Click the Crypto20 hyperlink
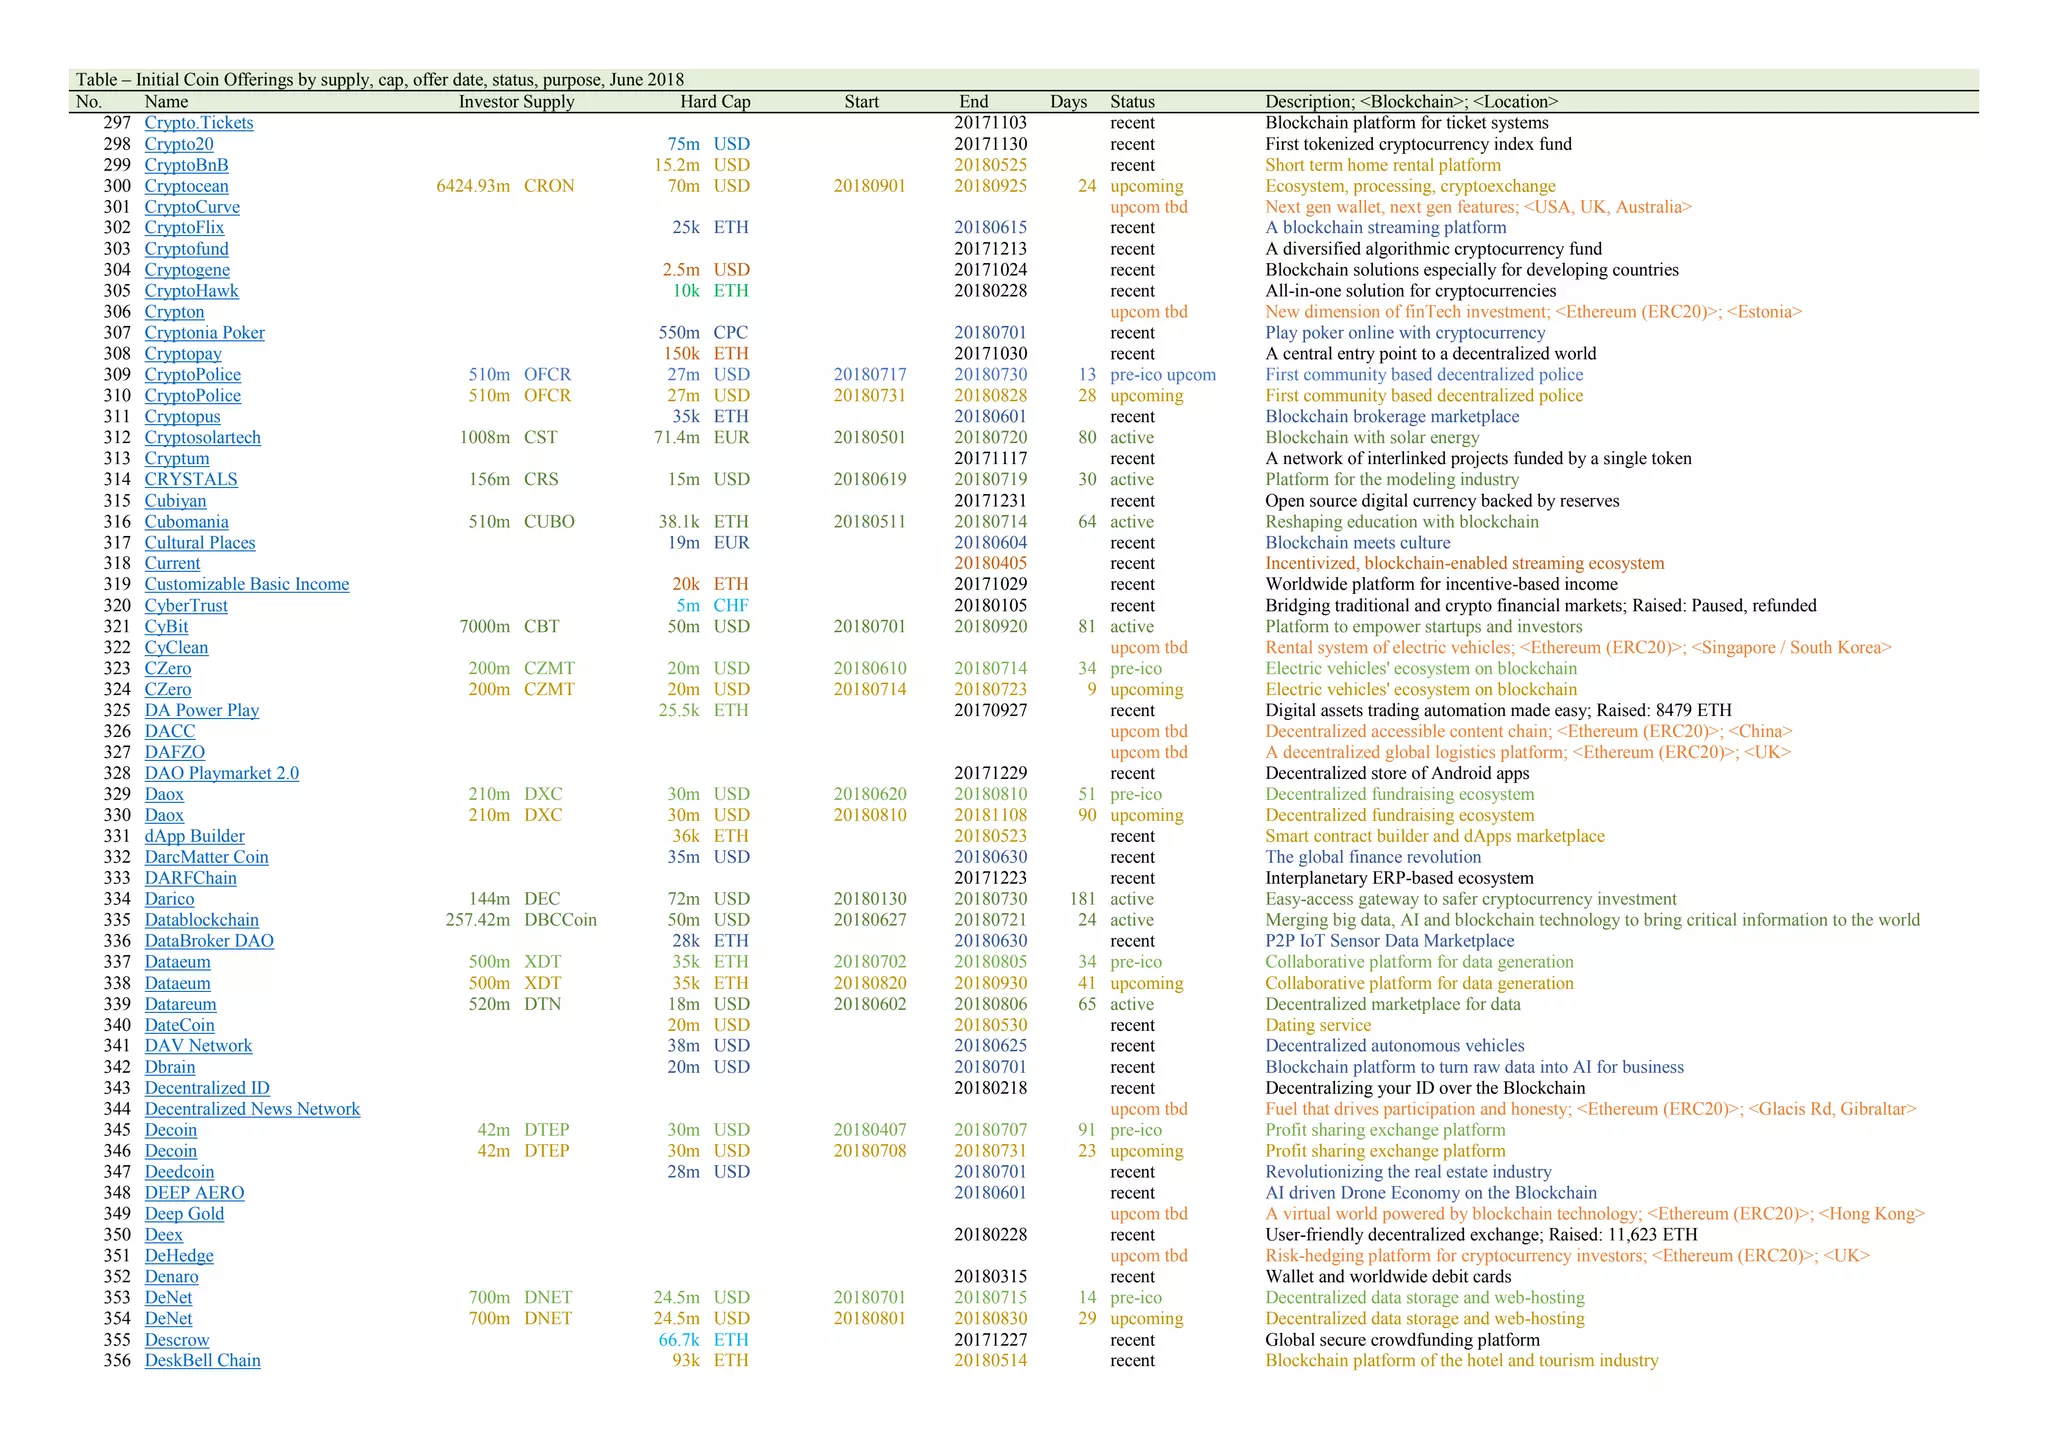Screen dimensions: 2048x1448 (x=178, y=144)
